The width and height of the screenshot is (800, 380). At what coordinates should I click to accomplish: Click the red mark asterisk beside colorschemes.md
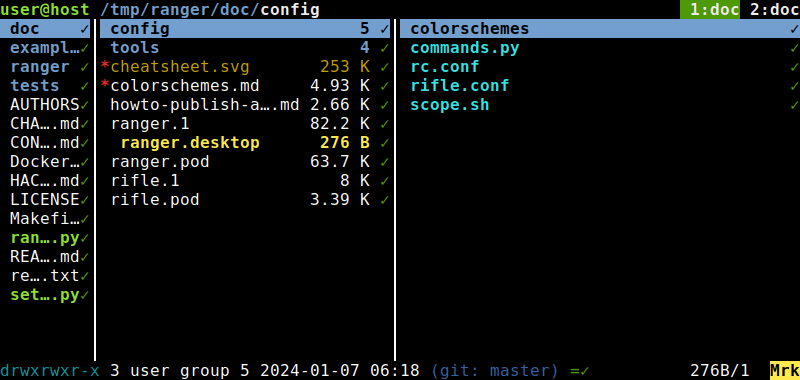[105, 85]
